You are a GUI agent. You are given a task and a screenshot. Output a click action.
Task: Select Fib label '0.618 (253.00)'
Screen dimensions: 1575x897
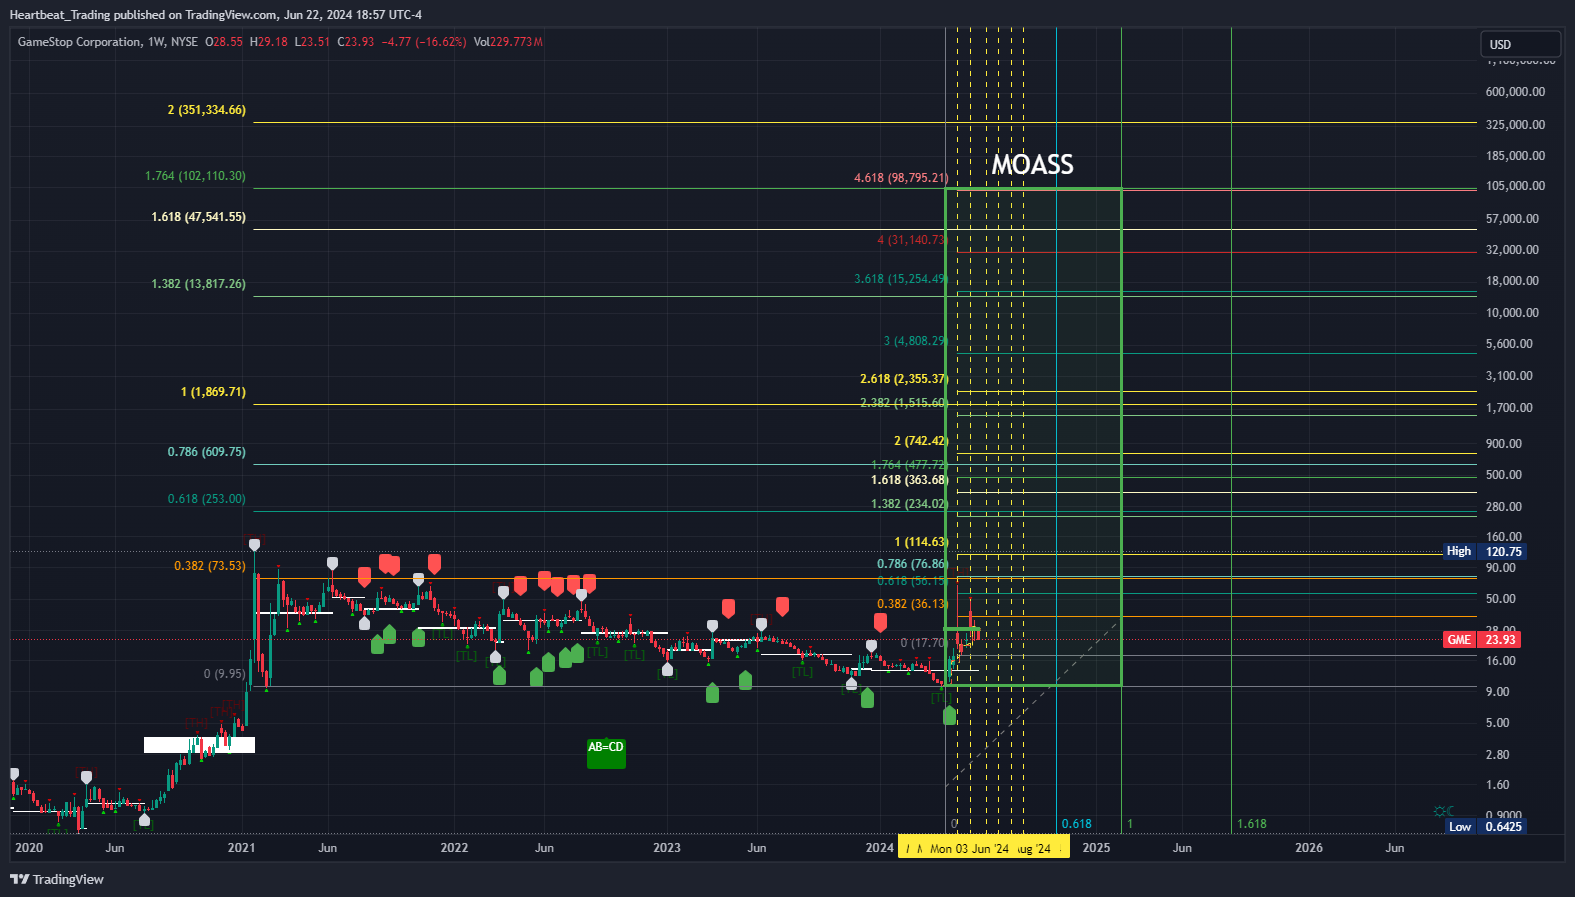(206, 499)
